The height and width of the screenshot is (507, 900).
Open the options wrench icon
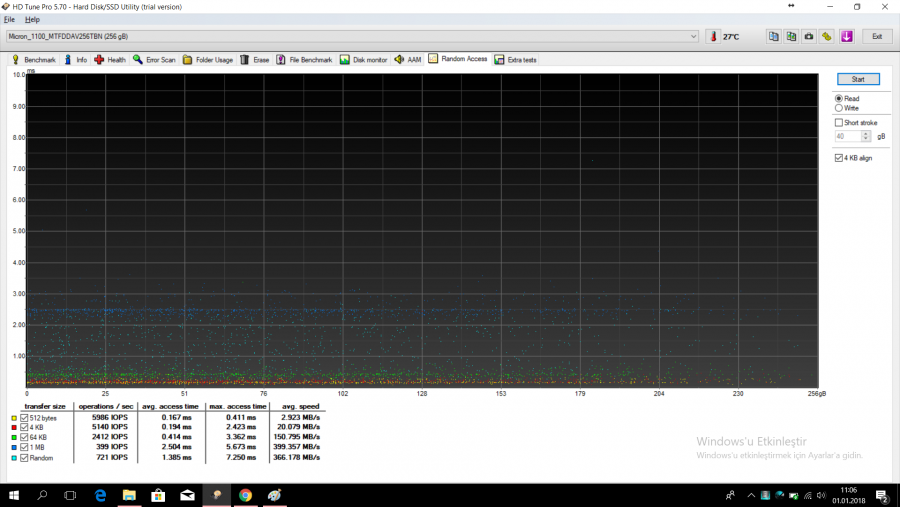[827, 37]
